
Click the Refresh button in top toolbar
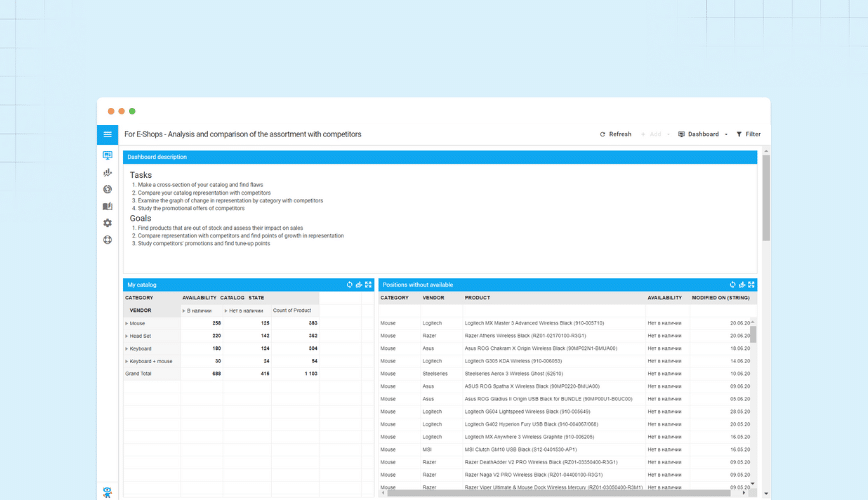(615, 134)
